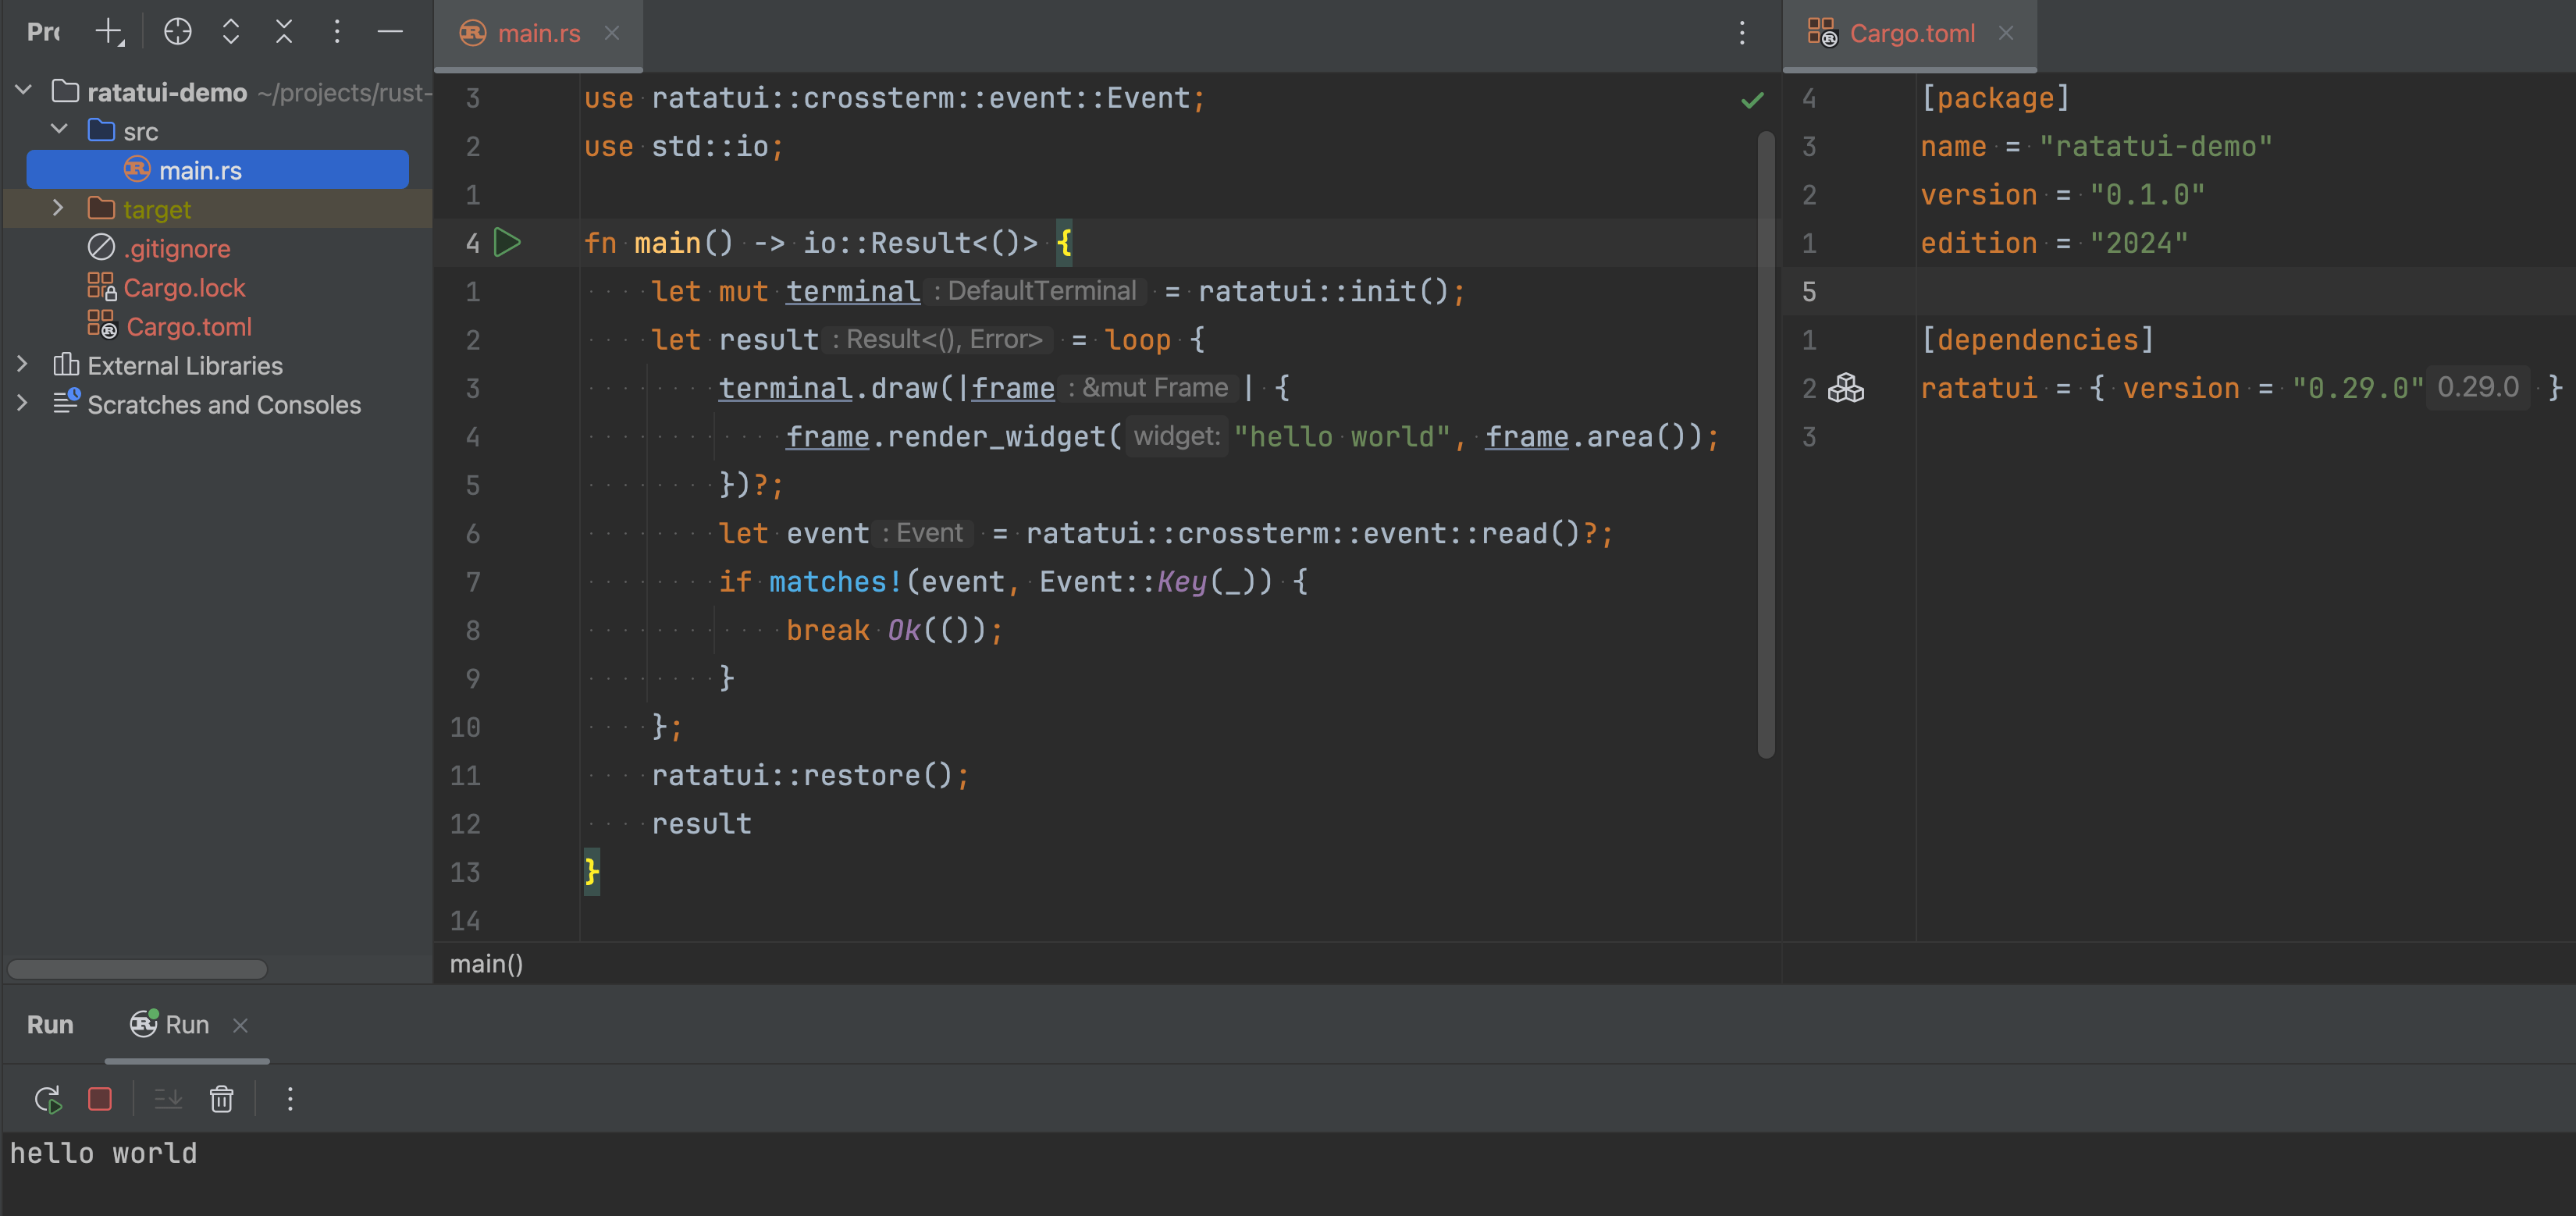The height and width of the screenshot is (1216, 2576).
Task: Open Run toolbar more options menu
Action: pos(290,1099)
